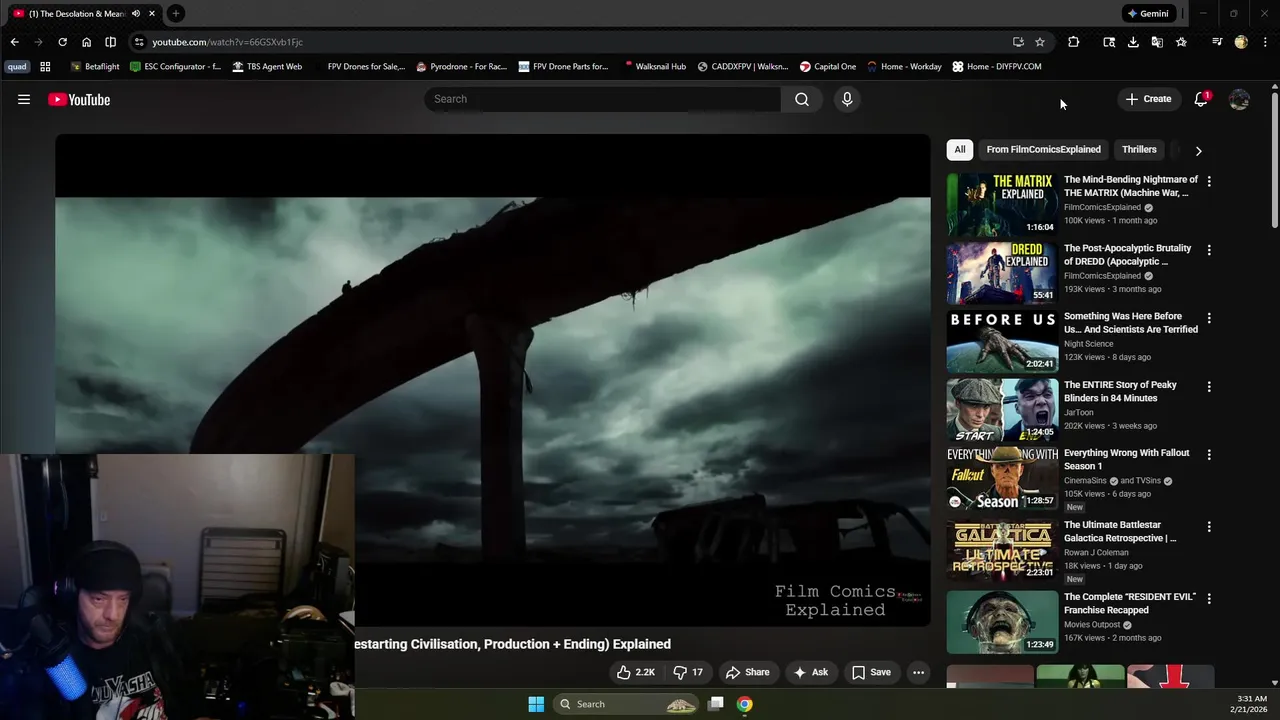Start voice search with the microphone
The width and height of the screenshot is (1280, 720).
click(847, 99)
